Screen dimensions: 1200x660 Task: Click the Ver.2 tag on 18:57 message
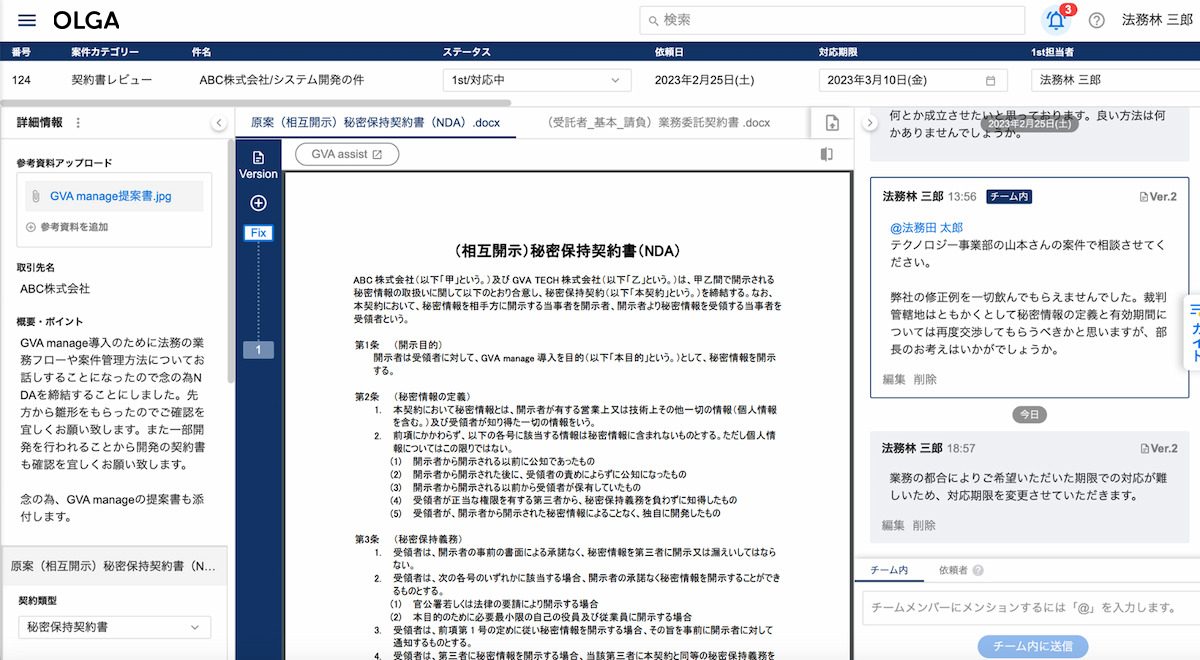pyautogui.click(x=1159, y=448)
